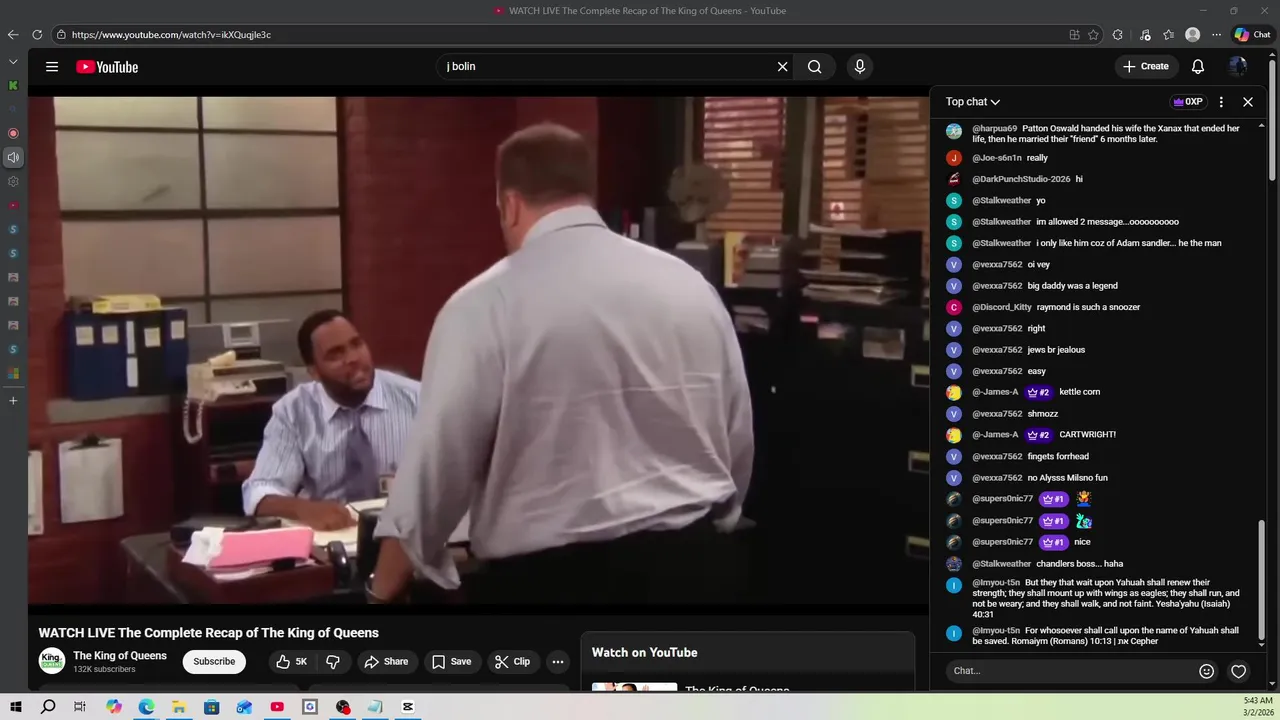Select supers0nic77's "nice" message
Screen dimensions: 1280x720
click(x=1082, y=542)
